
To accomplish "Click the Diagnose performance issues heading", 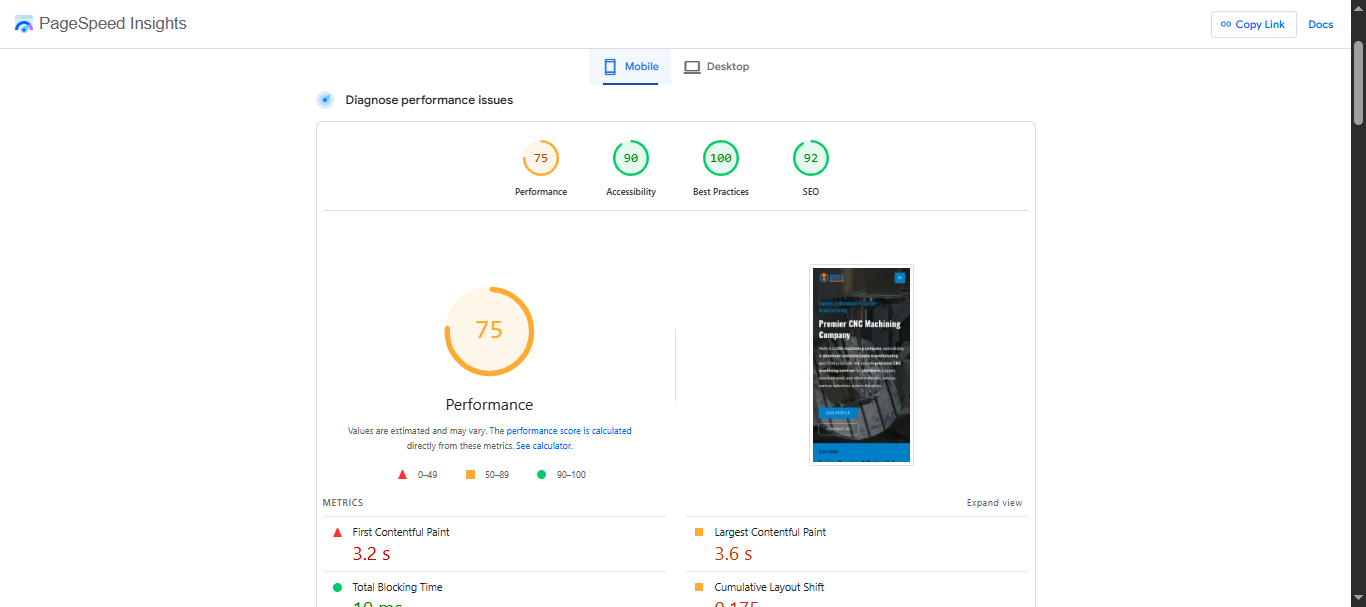I will coord(429,100).
